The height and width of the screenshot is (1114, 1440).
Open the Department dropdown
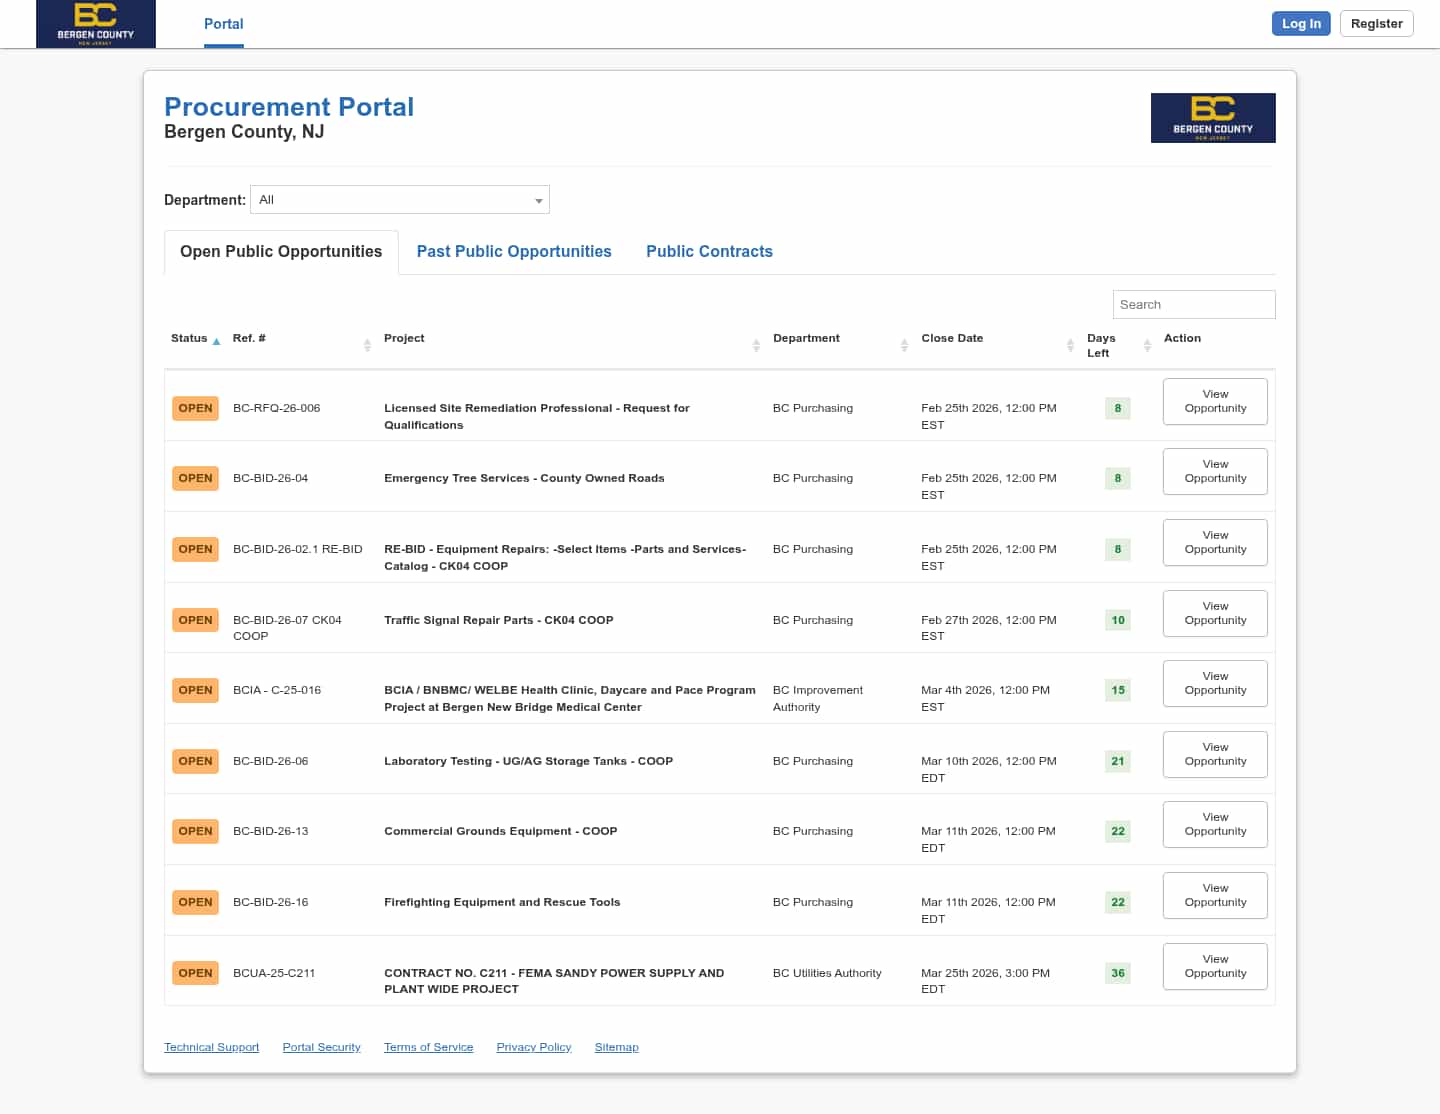399,200
